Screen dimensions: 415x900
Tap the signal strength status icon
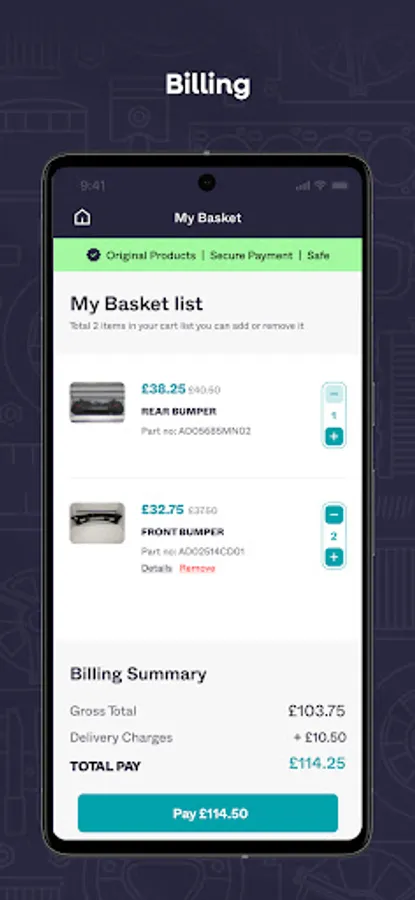click(x=302, y=185)
